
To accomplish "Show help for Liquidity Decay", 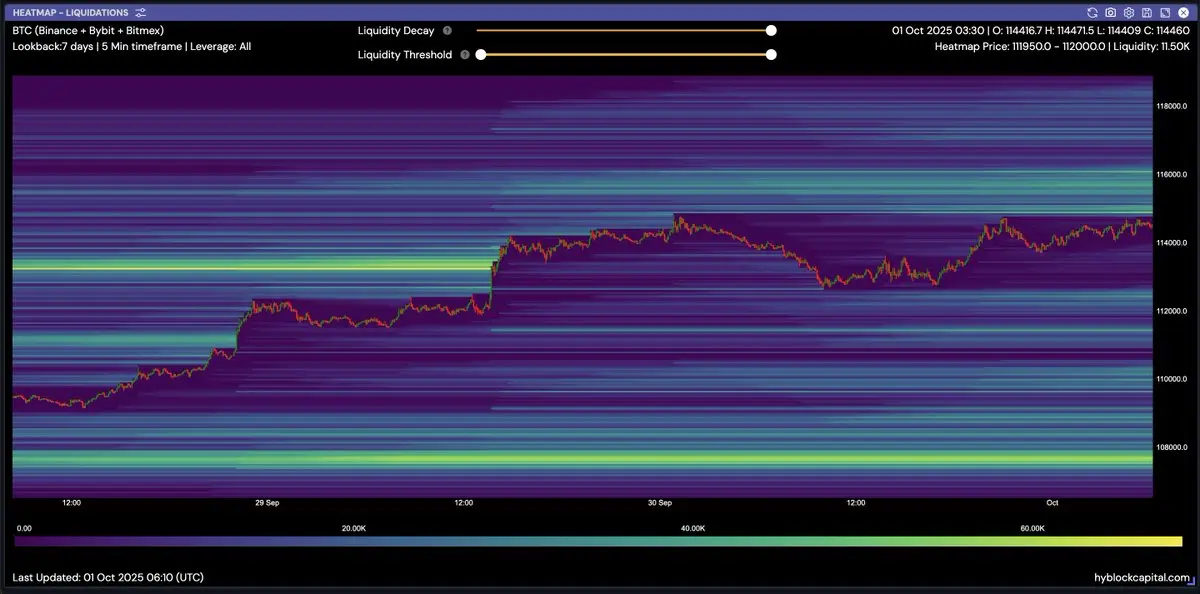I will pos(447,31).
